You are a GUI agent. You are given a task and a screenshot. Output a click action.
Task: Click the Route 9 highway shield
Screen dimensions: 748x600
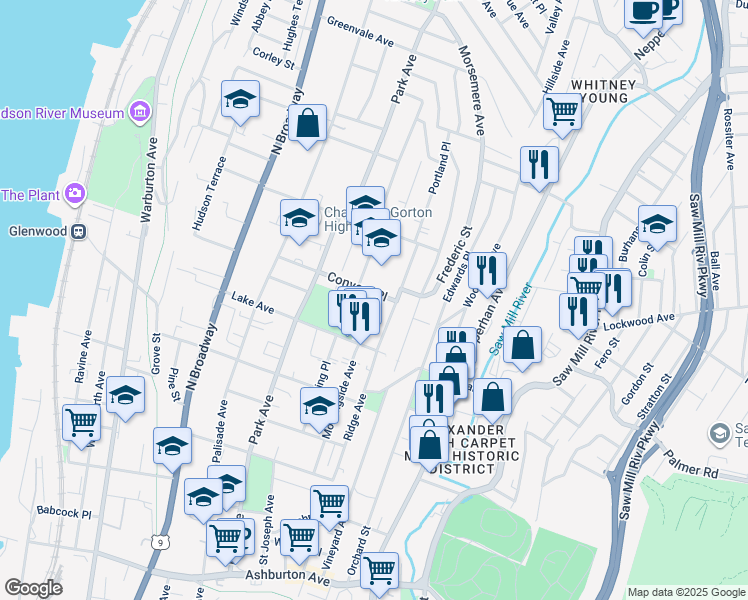click(161, 543)
